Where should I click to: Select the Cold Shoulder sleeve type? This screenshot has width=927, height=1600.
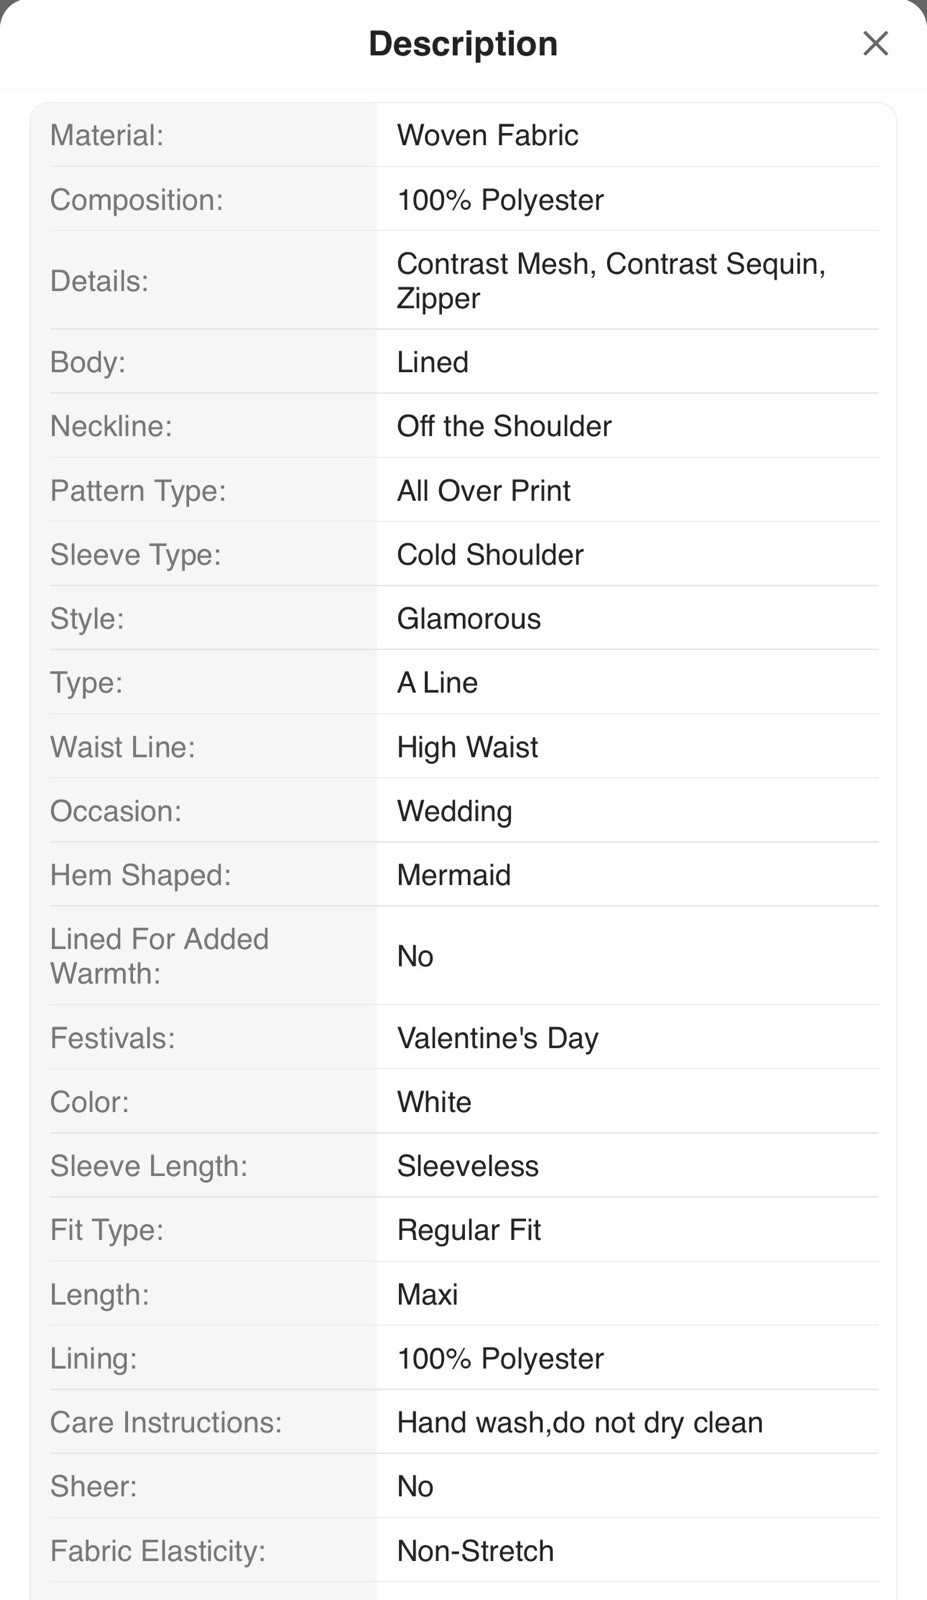point(490,555)
